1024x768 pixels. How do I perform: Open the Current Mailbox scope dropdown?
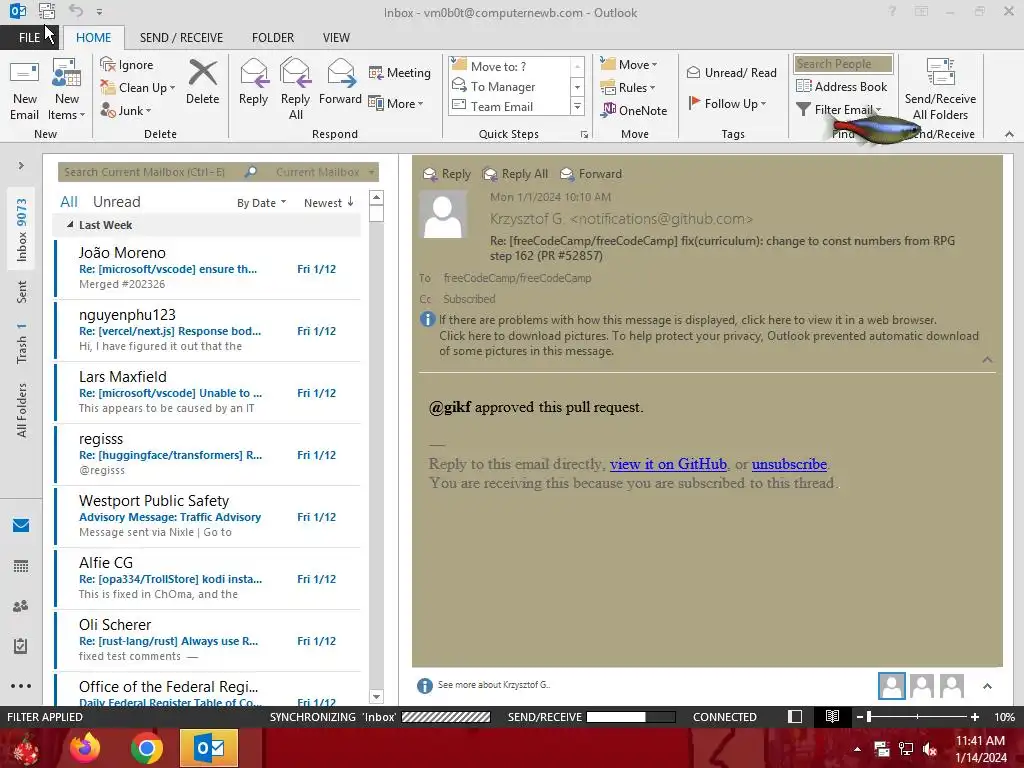(325, 172)
